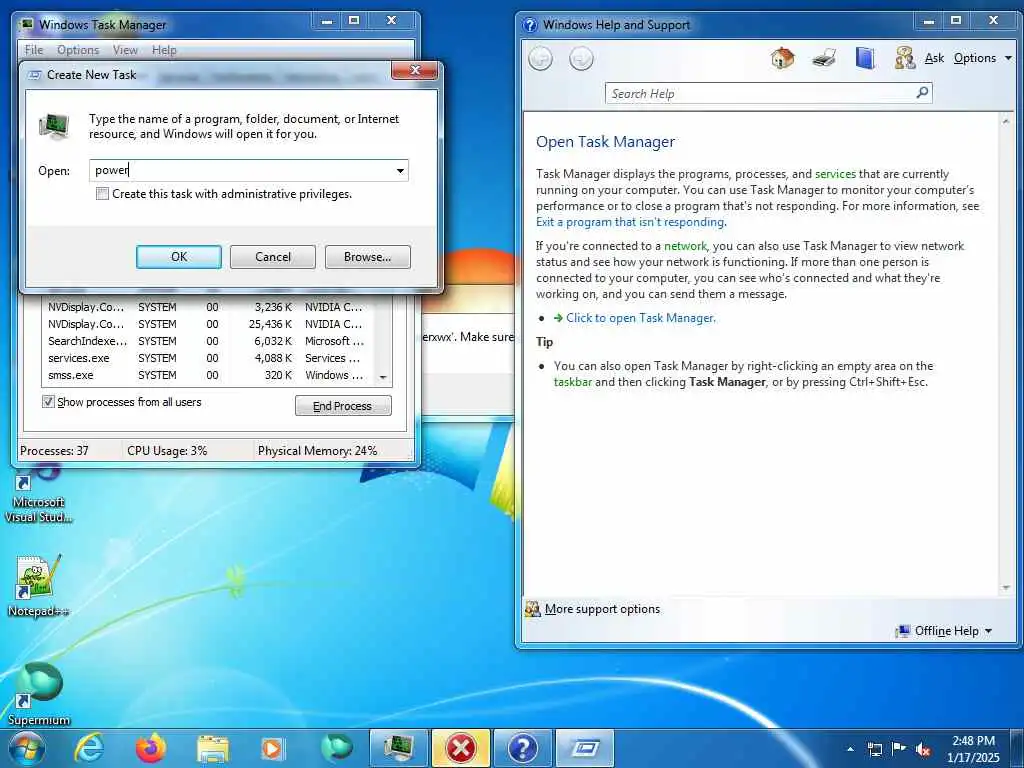Select the services.exe process row
The image size is (1024, 768).
[209, 358]
